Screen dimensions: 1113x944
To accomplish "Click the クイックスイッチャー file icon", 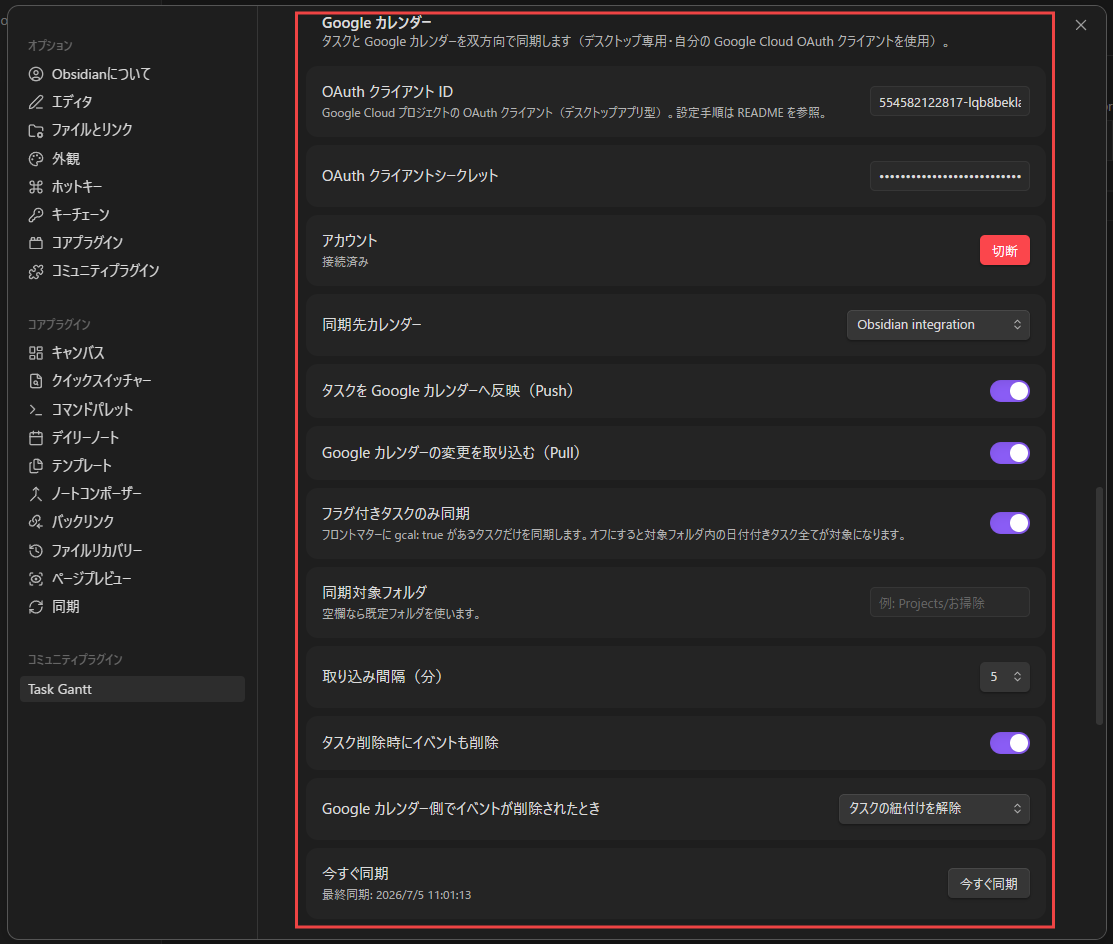I will click(x=35, y=381).
